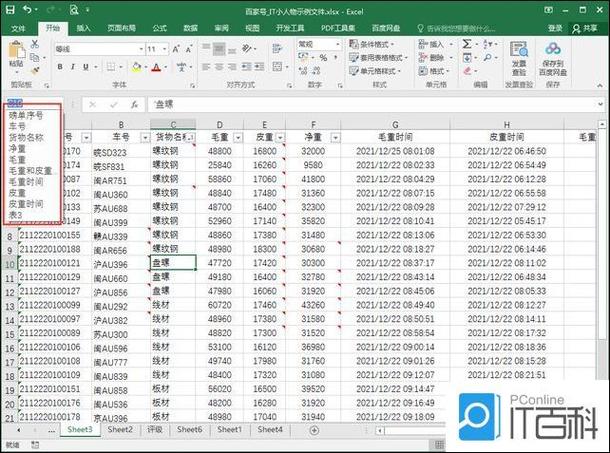Apply AutoSum using the sigma icon

point(466,44)
